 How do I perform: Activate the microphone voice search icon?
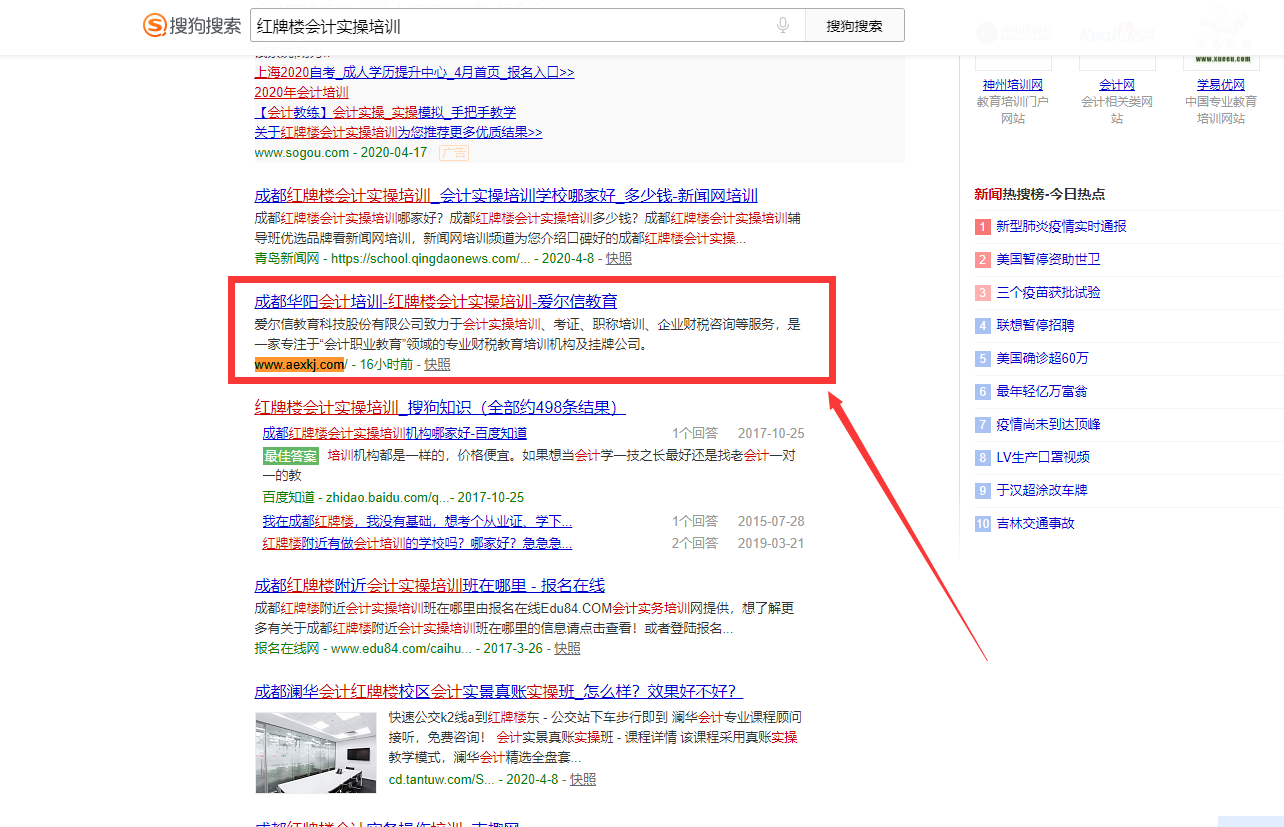click(x=783, y=26)
